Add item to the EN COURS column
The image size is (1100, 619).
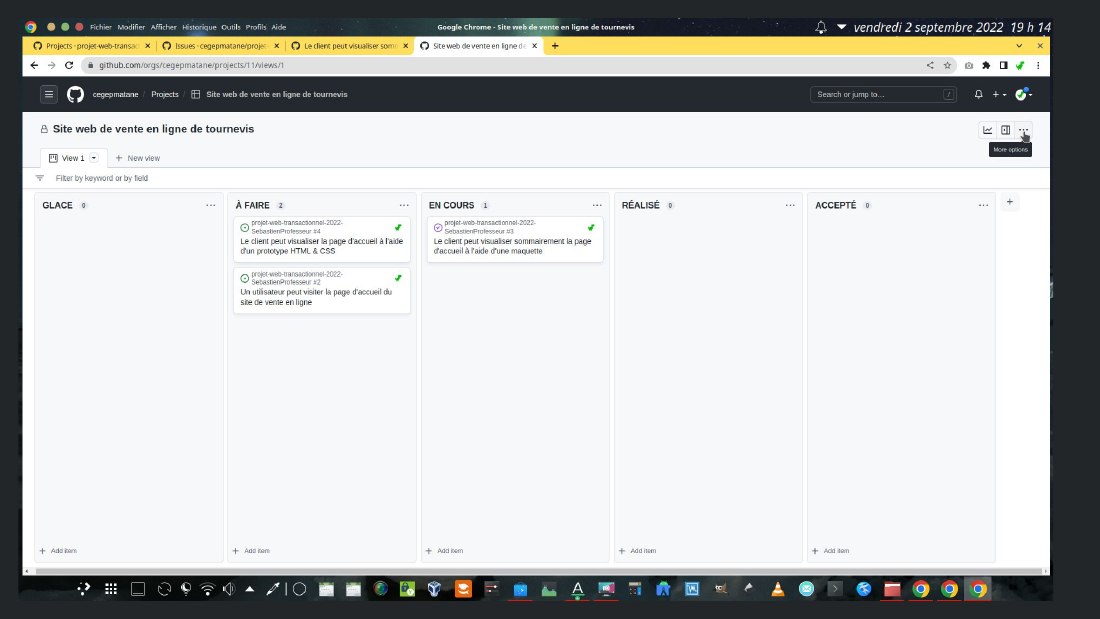click(444, 551)
